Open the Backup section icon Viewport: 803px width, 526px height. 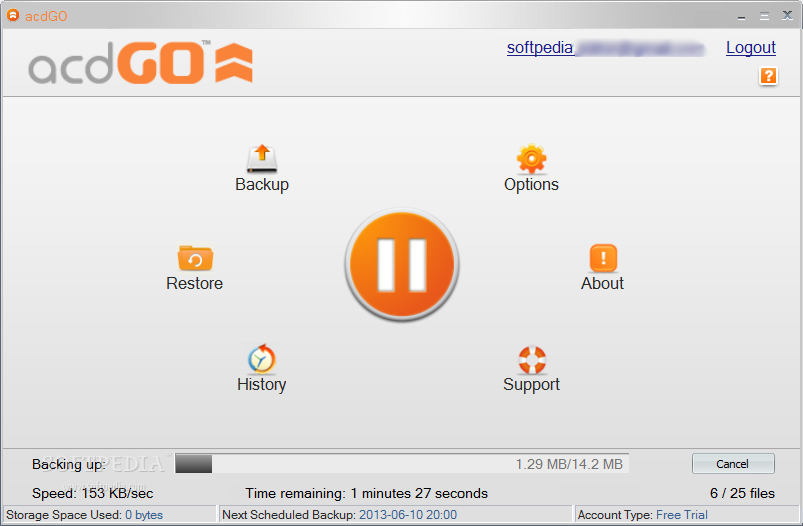(x=262, y=159)
